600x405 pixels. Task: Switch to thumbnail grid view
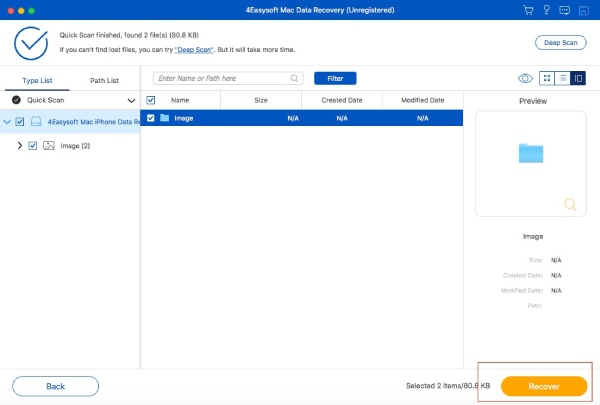pos(547,78)
